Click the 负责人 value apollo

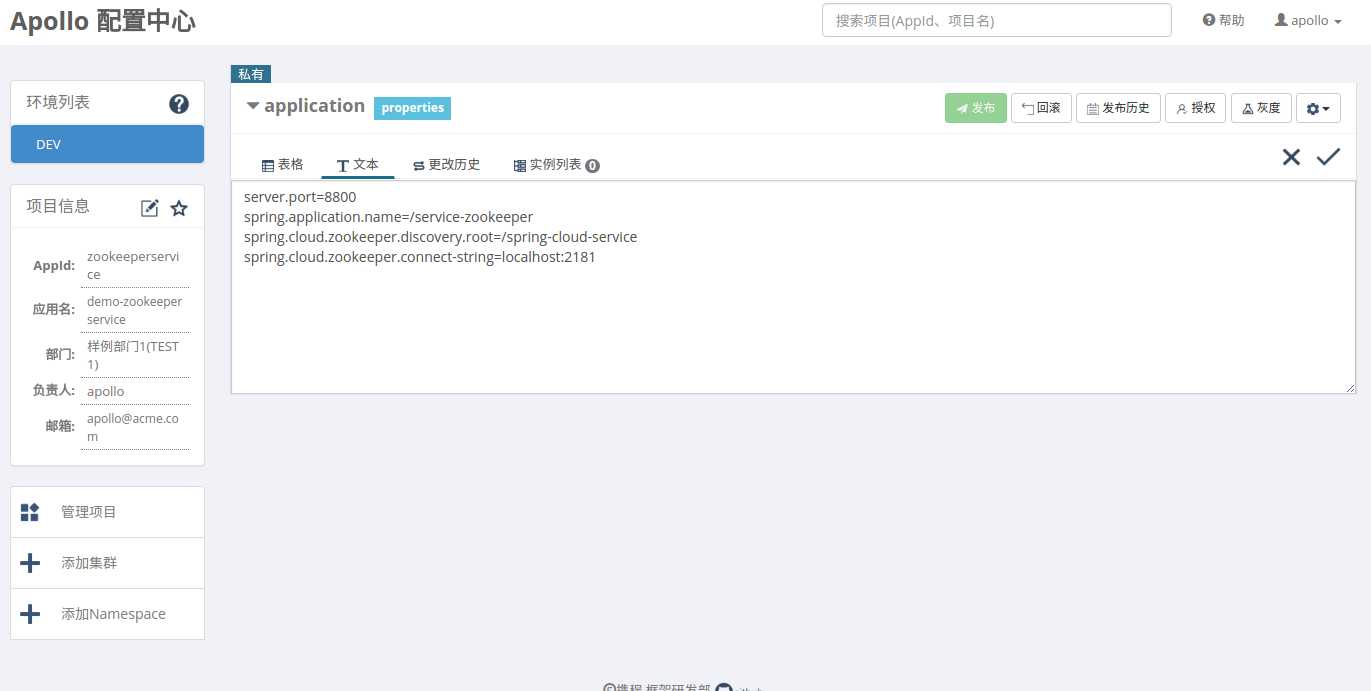106,391
